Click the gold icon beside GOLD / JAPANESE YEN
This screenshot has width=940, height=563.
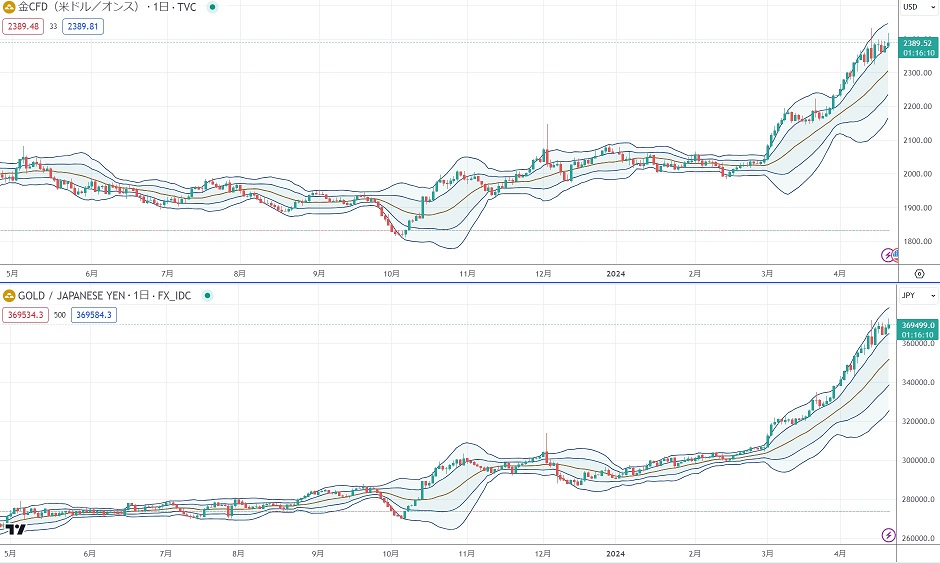tap(10, 296)
